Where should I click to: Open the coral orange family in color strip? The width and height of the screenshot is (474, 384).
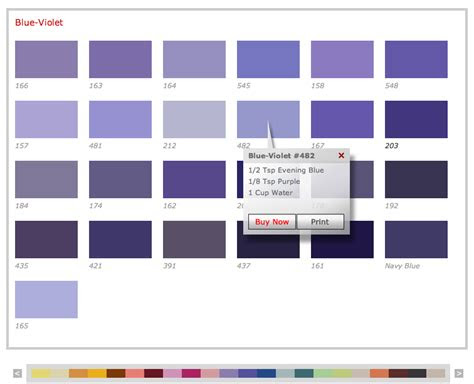tap(379, 373)
